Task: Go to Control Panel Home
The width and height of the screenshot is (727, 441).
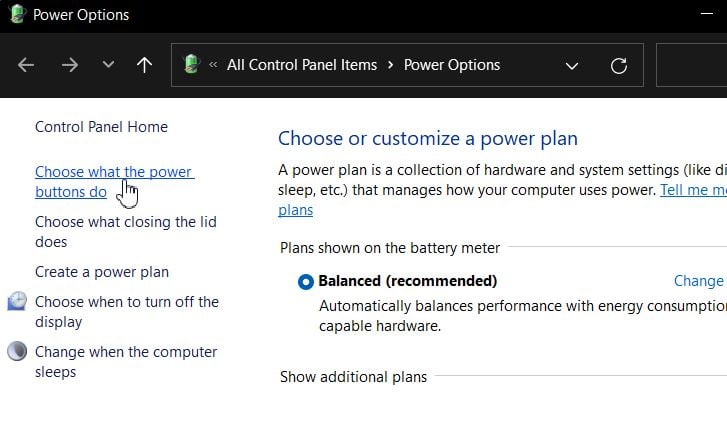Action: click(x=102, y=127)
